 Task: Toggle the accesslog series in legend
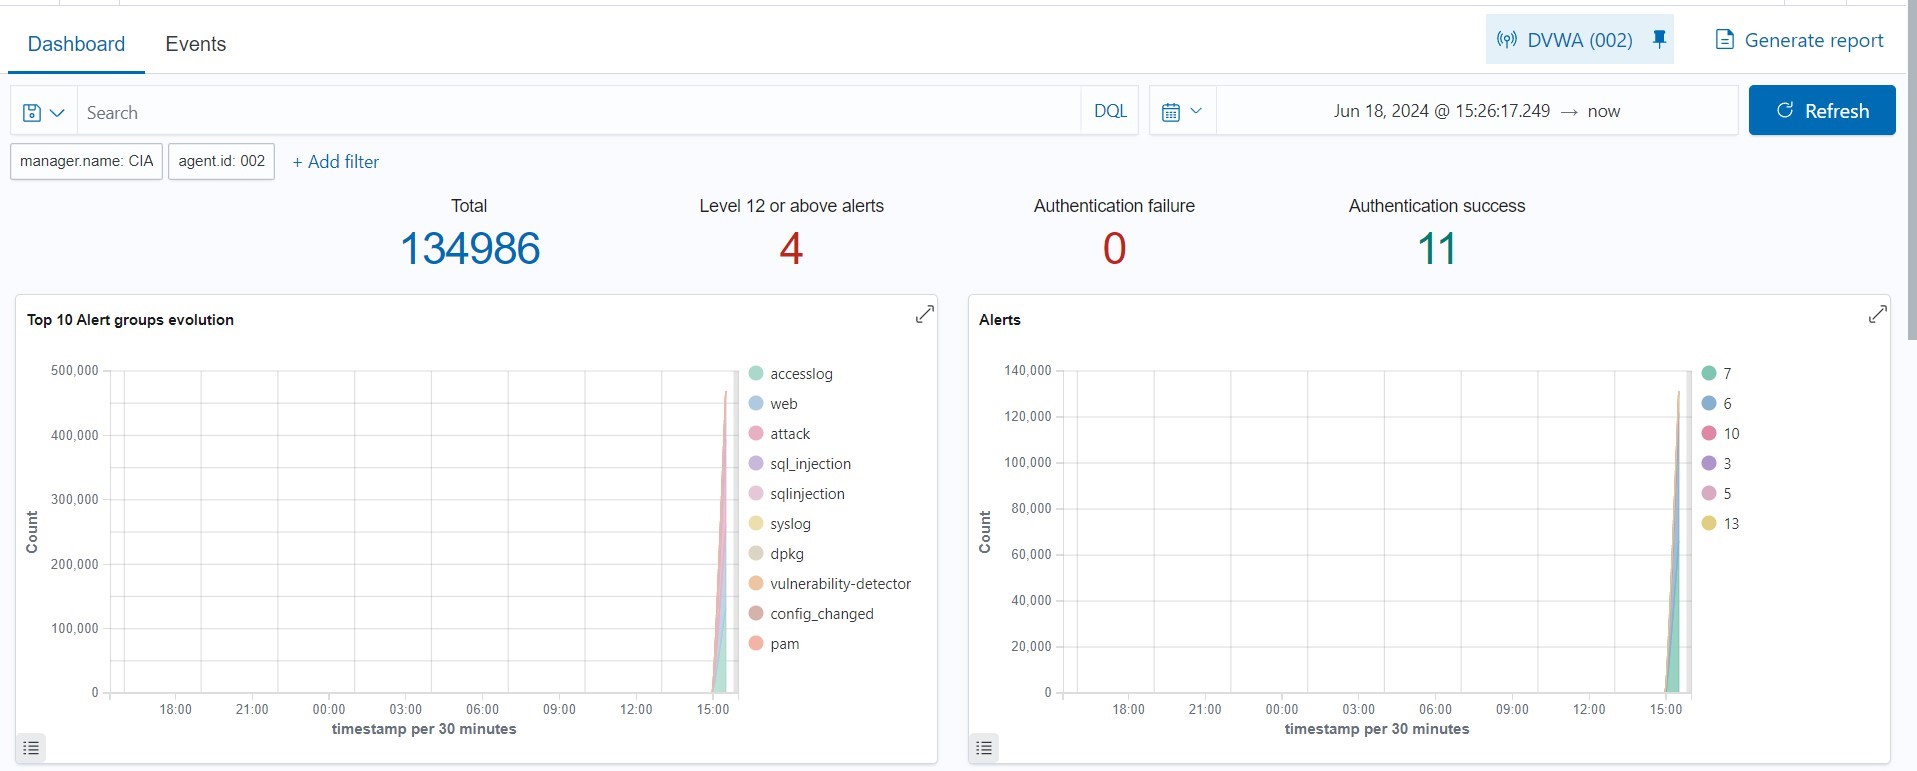[800, 374]
